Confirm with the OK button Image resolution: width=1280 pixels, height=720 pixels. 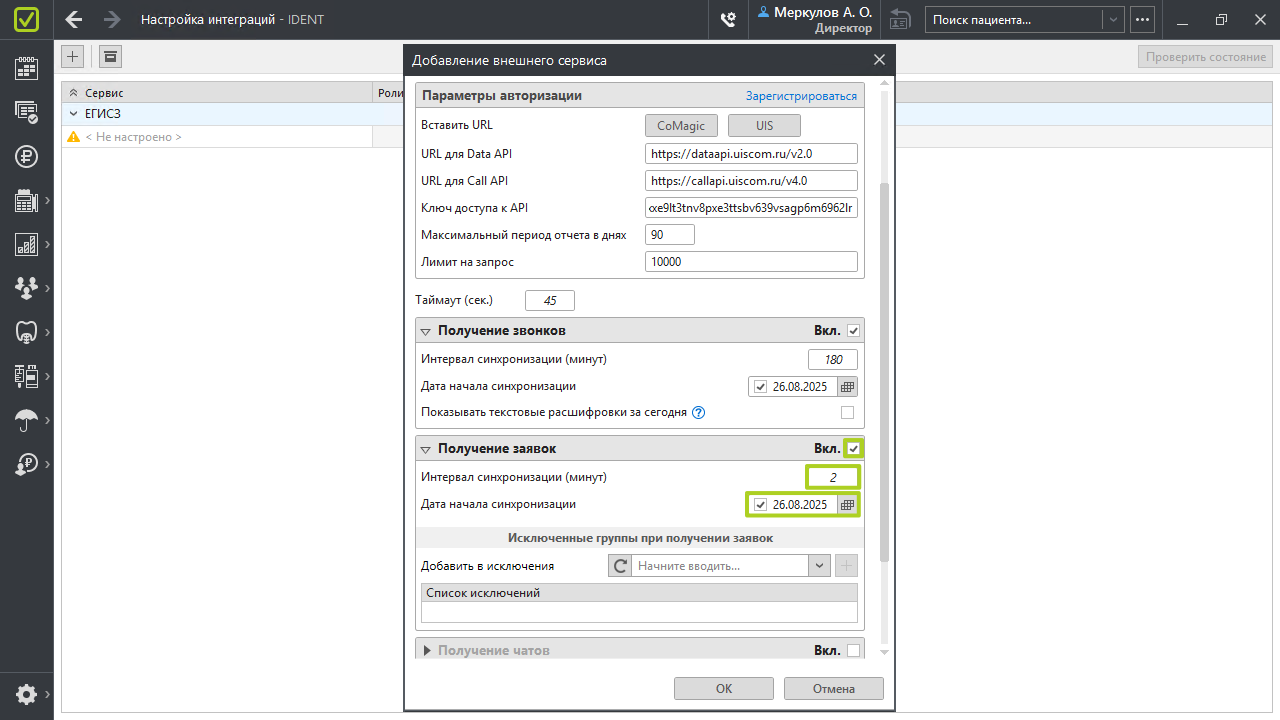click(724, 688)
